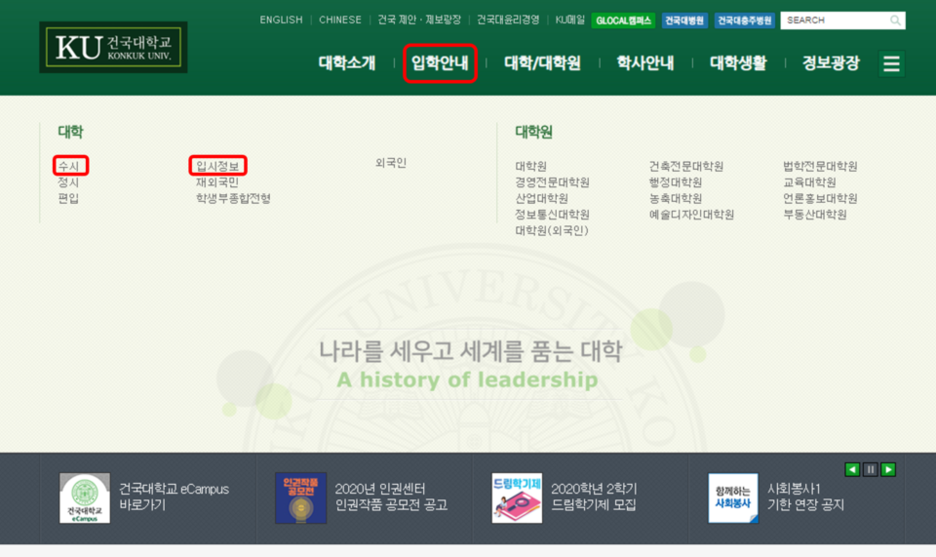This screenshot has height=557, width=936.
Task: Open the 대학소개 main menu
Action: [x=347, y=63]
